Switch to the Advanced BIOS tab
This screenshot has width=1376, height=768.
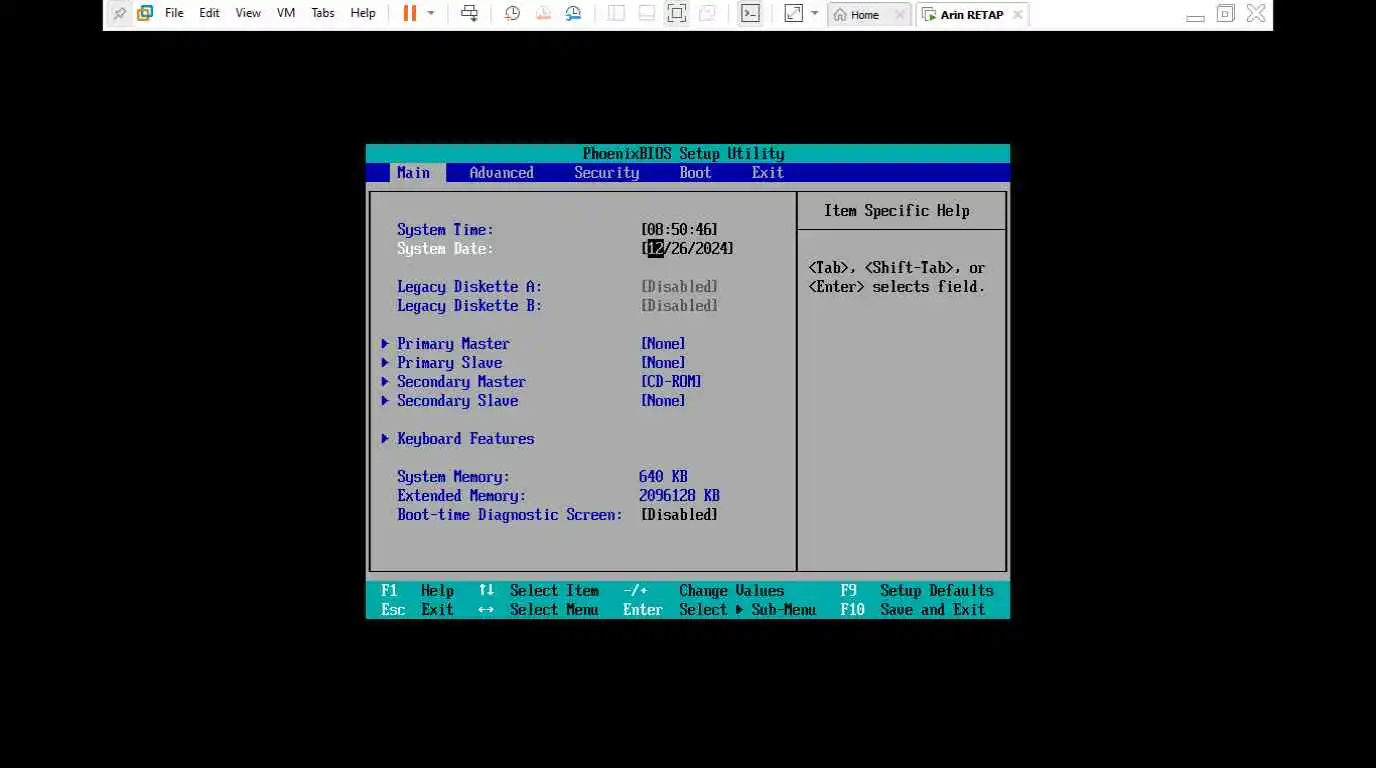pyautogui.click(x=501, y=173)
